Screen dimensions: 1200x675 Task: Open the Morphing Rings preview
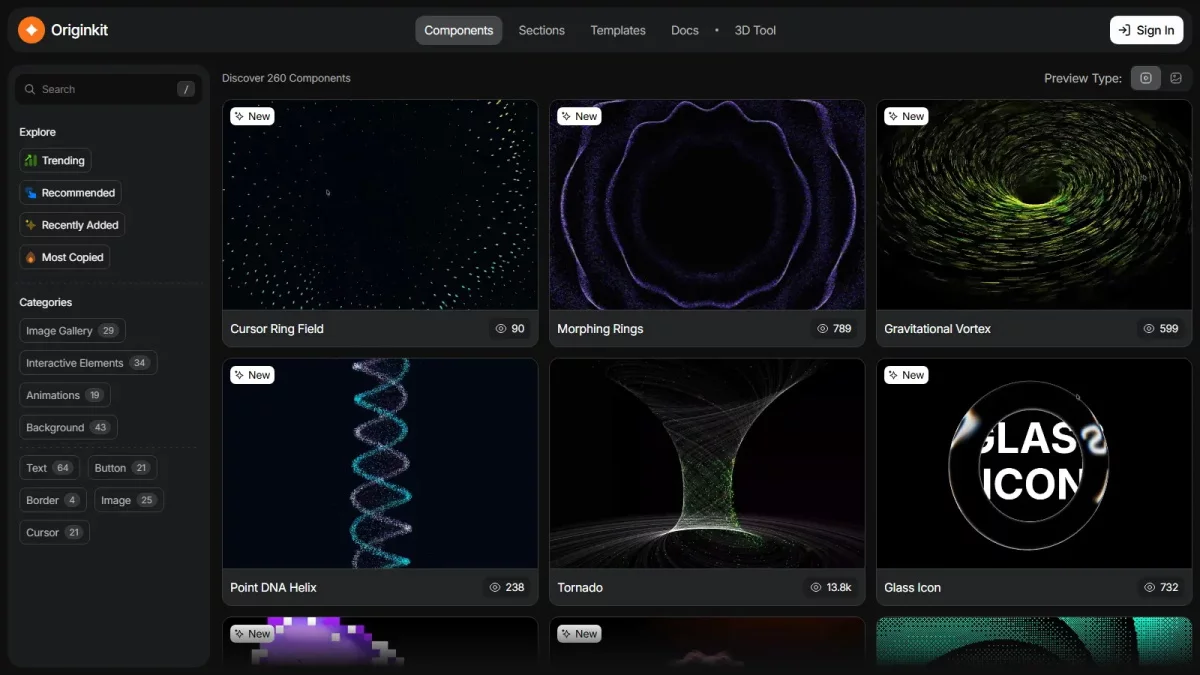(707, 205)
